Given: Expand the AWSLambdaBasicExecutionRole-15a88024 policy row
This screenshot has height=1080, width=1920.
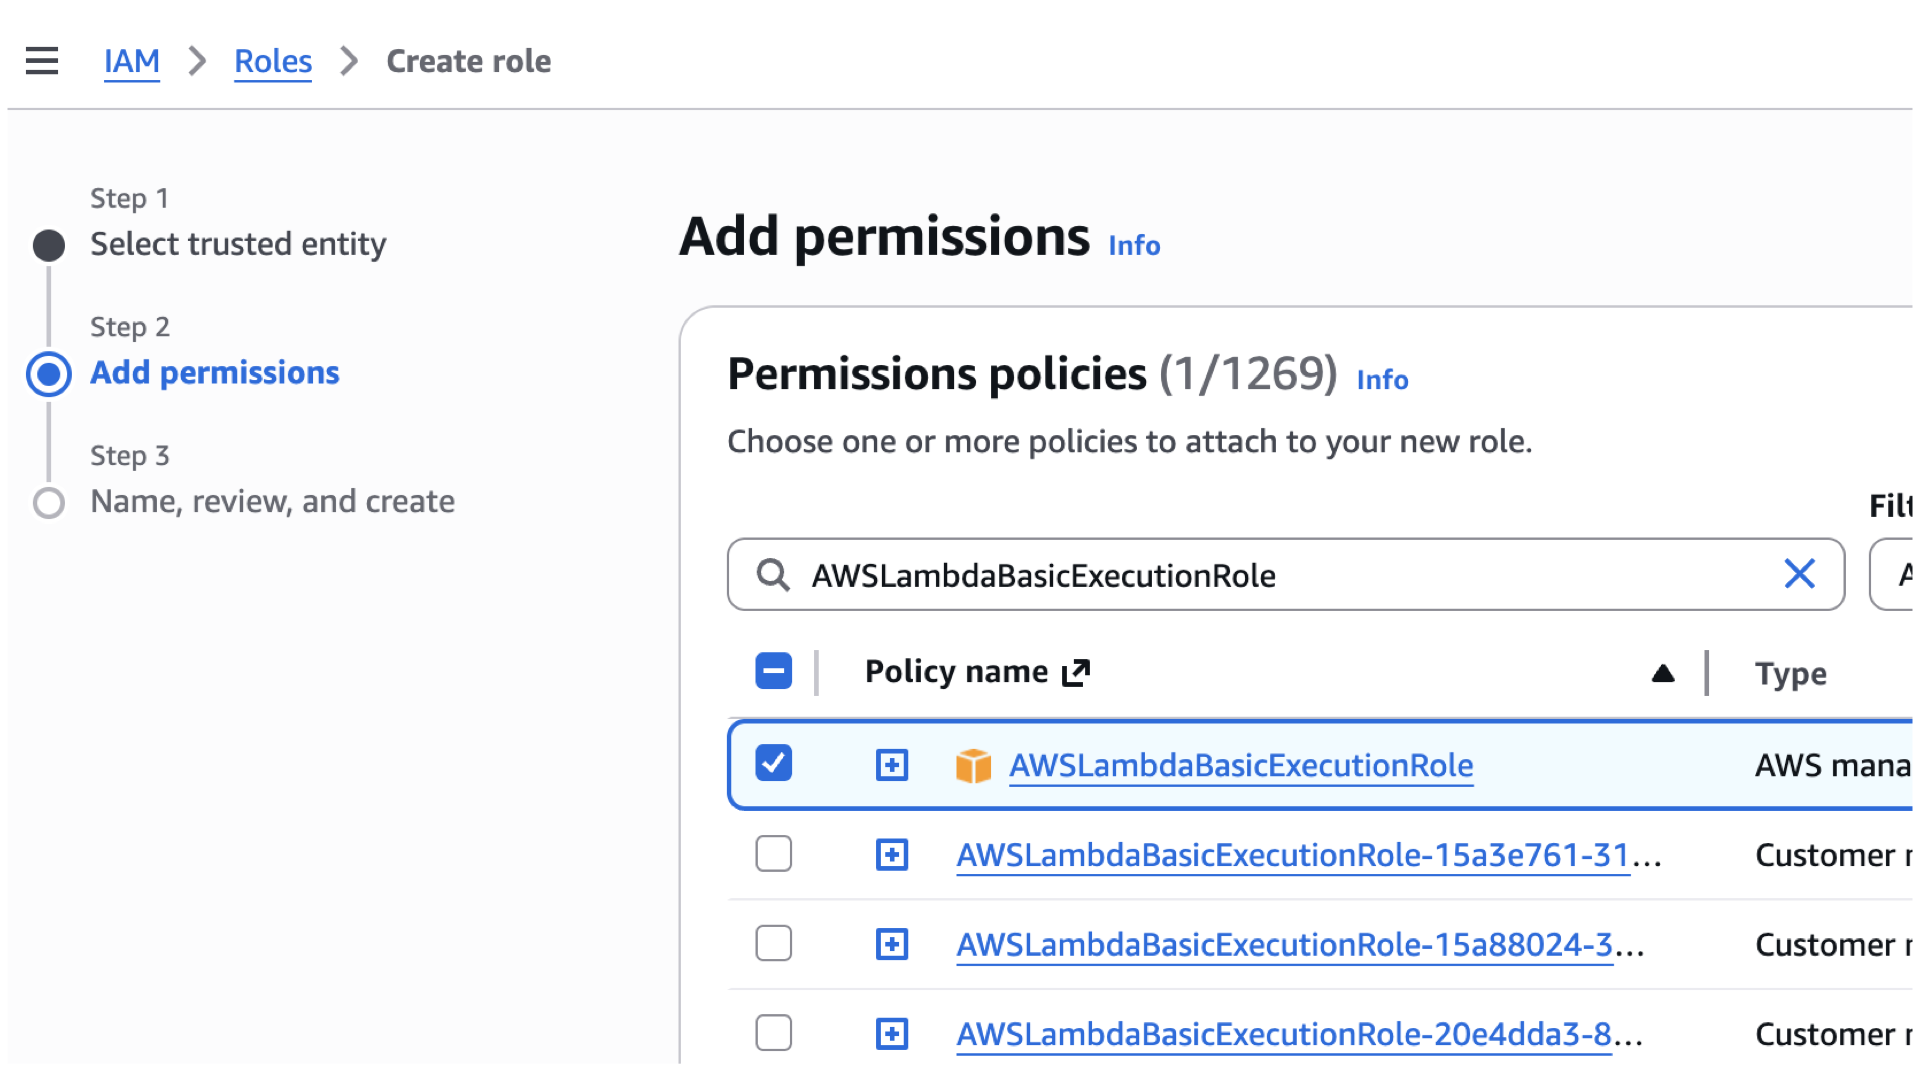Looking at the screenshot, I should pos(891,944).
